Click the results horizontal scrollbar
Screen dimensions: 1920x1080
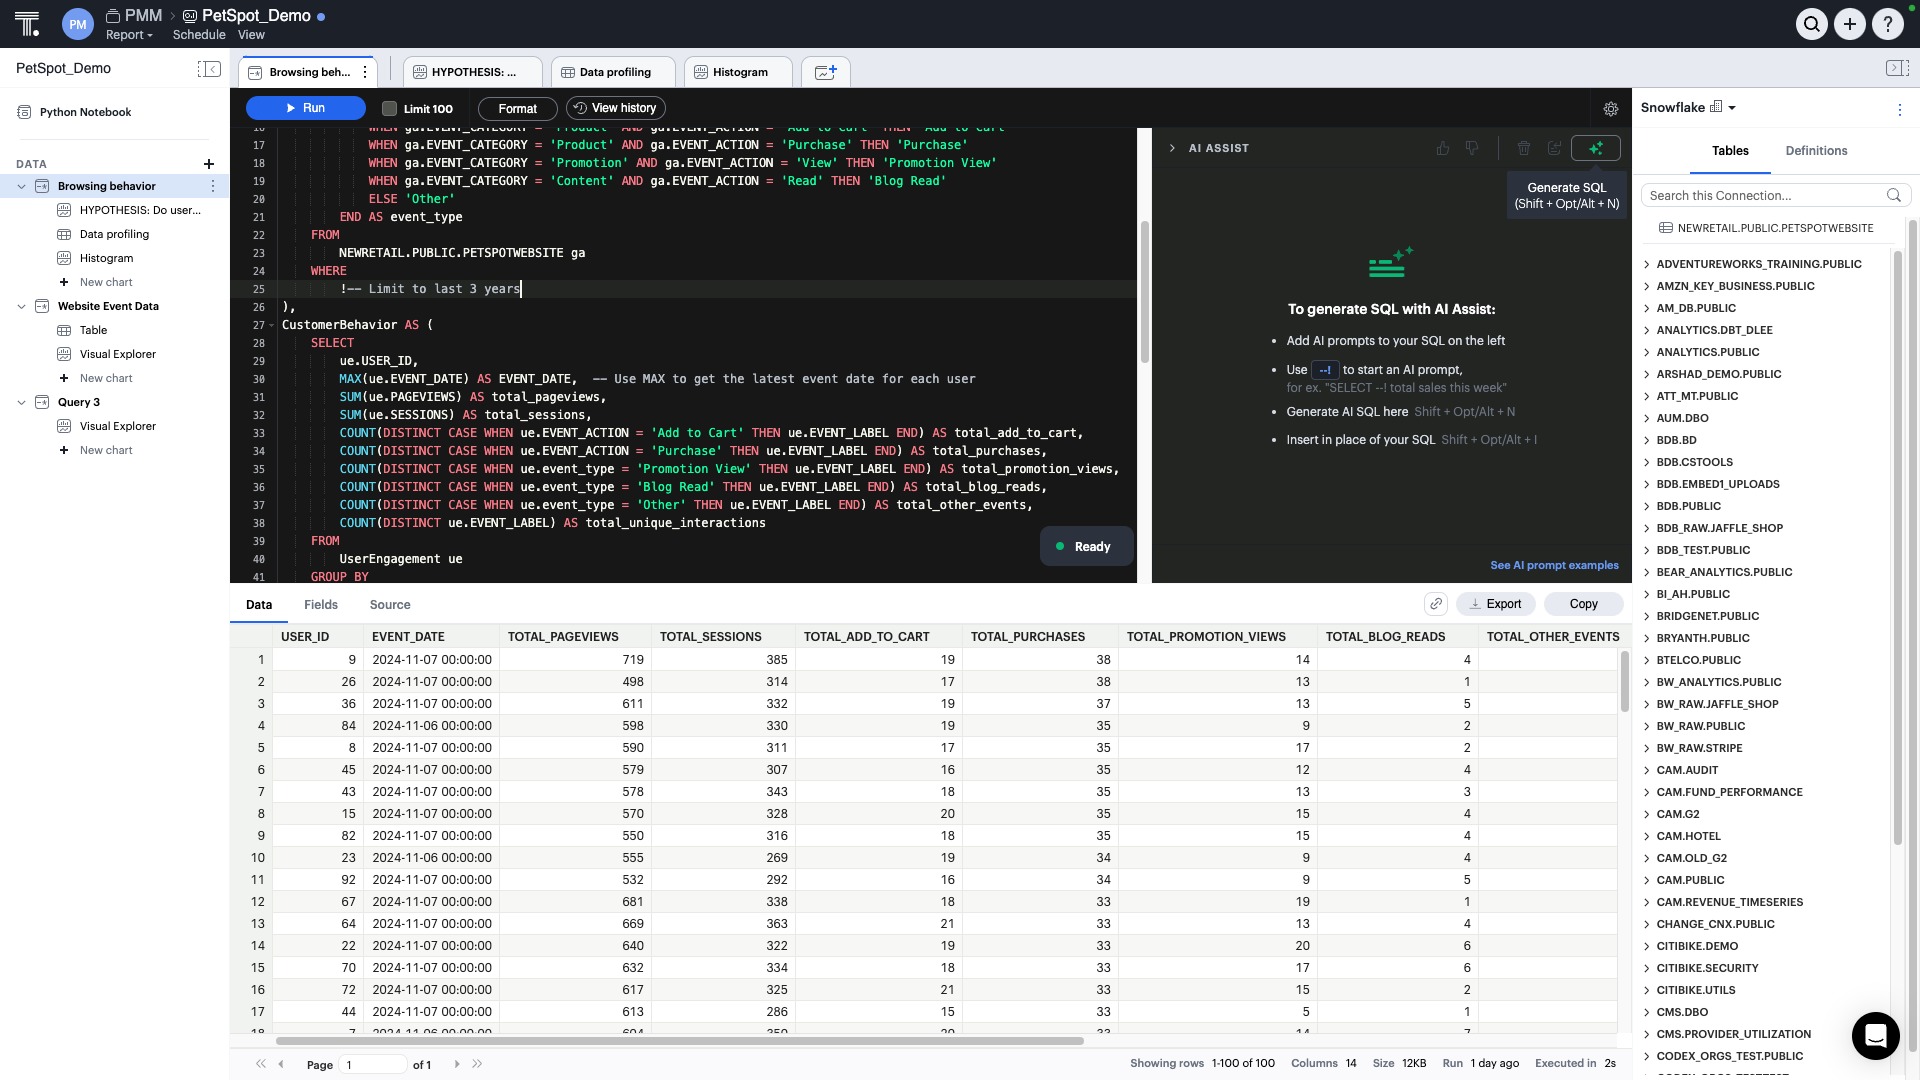(x=680, y=1041)
